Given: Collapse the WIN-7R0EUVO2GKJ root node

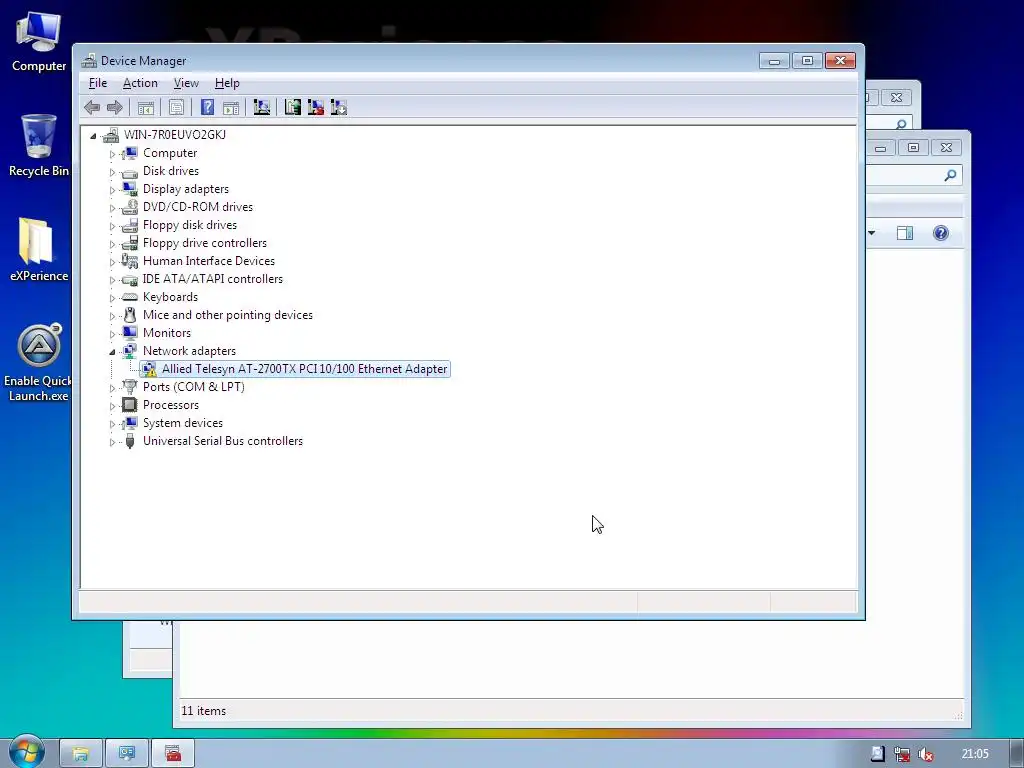Looking at the screenshot, I should click(x=93, y=136).
